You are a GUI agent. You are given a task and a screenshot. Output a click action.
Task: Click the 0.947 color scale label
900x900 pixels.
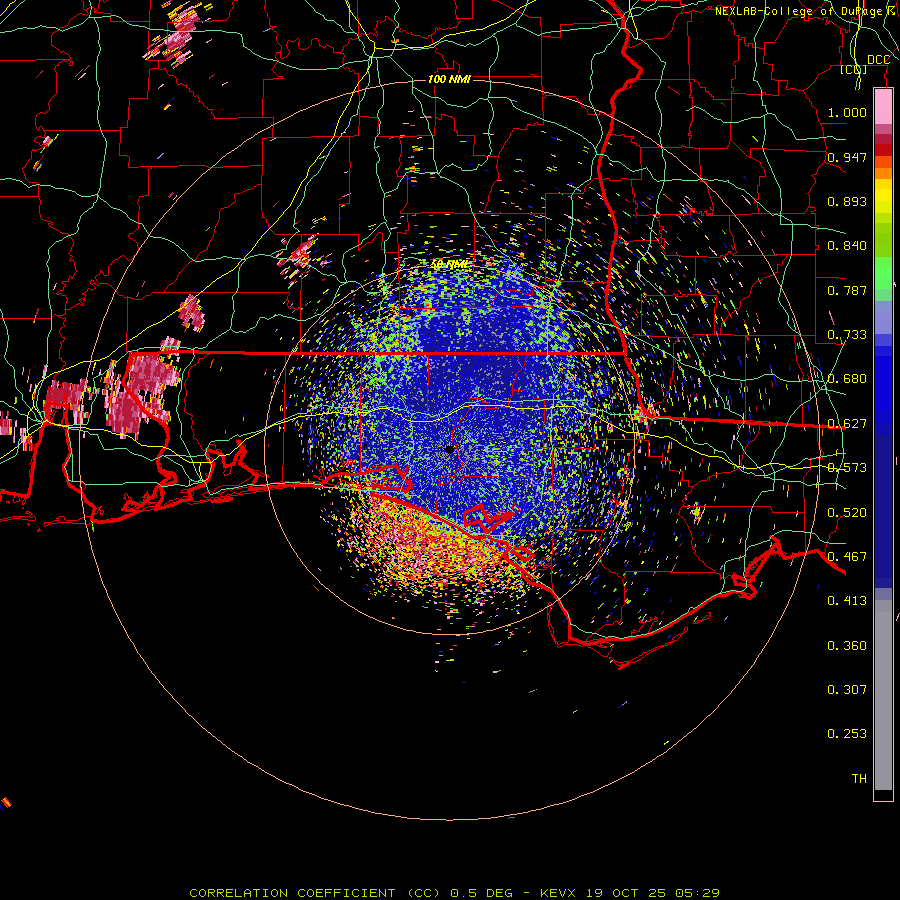coord(847,157)
